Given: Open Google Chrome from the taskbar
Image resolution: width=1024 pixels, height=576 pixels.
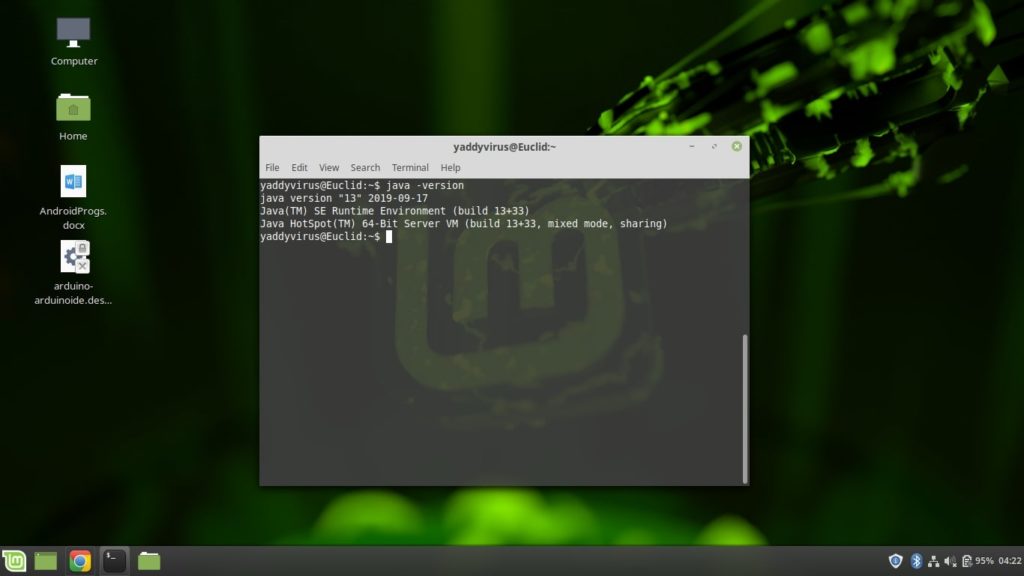Looking at the screenshot, I should [78, 560].
